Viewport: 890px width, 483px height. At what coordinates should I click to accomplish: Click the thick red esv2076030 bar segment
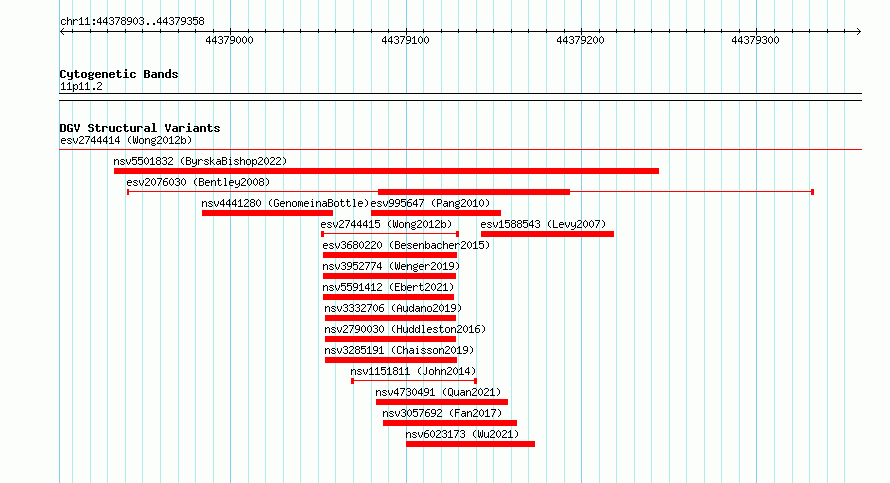474,192
